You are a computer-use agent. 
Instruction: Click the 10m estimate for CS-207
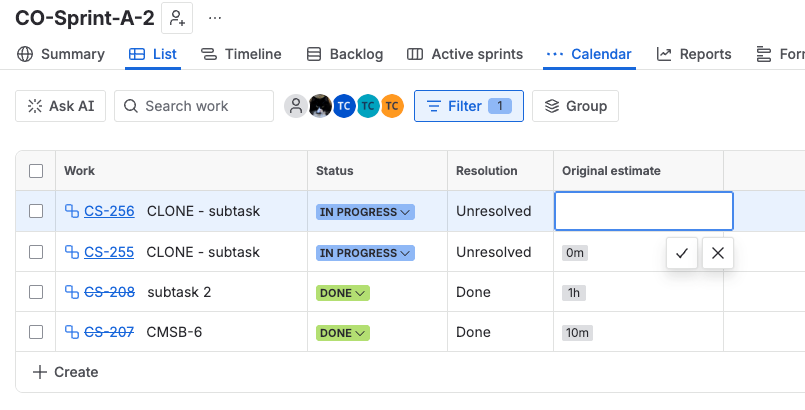click(x=577, y=333)
